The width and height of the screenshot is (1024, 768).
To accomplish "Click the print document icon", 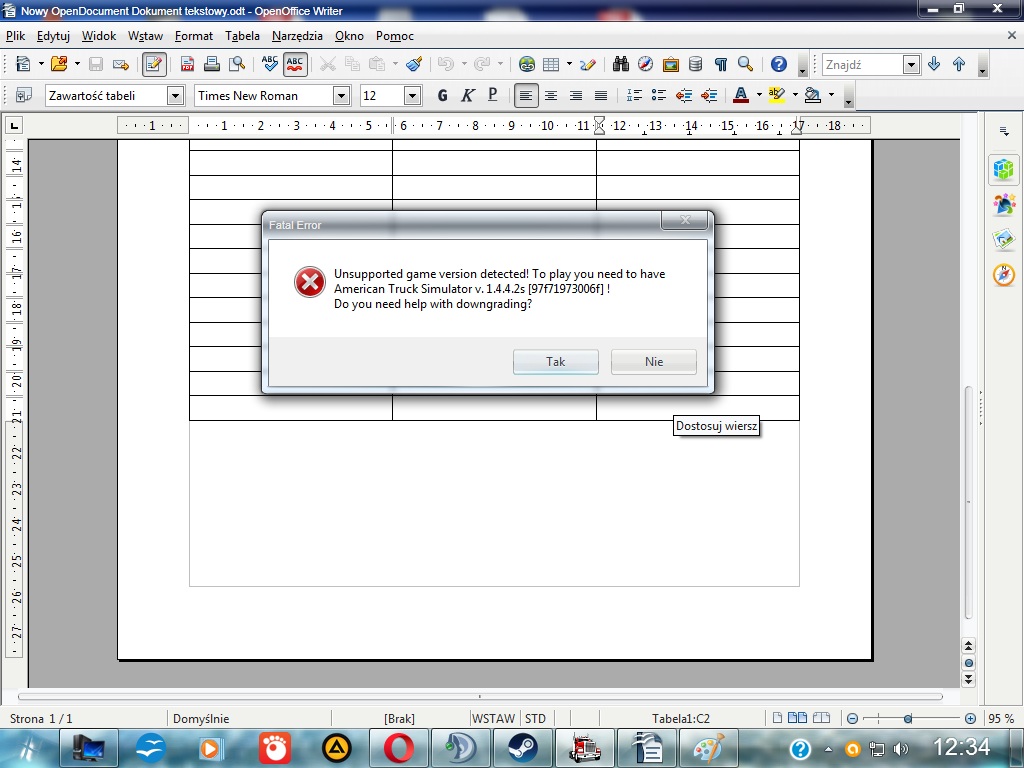I will coord(212,64).
